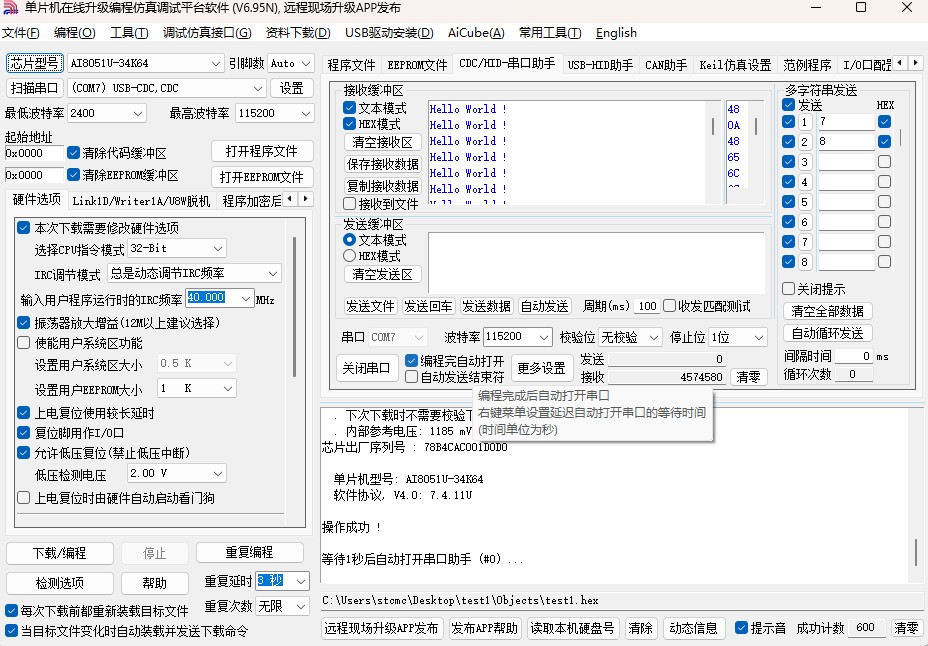Switch to the USB-HID助手 tab
The height and width of the screenshot is (646, 928).
[x=600, y=64]
